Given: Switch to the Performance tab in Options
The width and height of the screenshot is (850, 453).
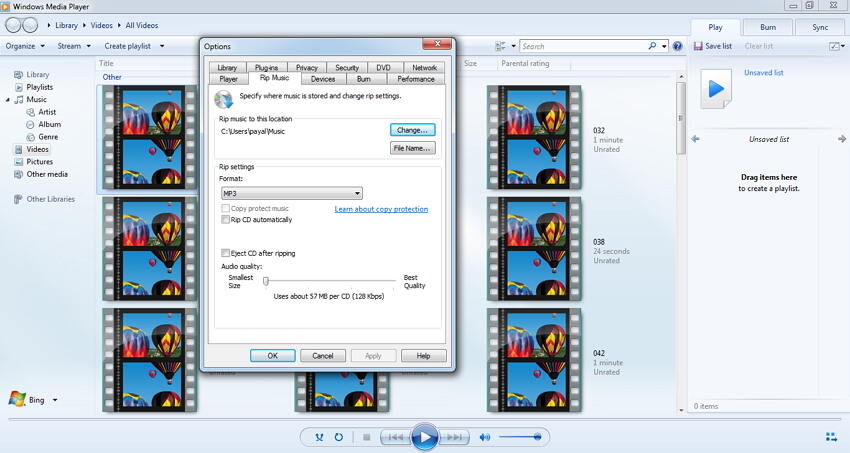Looking at the screenshot, I should [416, 79].
